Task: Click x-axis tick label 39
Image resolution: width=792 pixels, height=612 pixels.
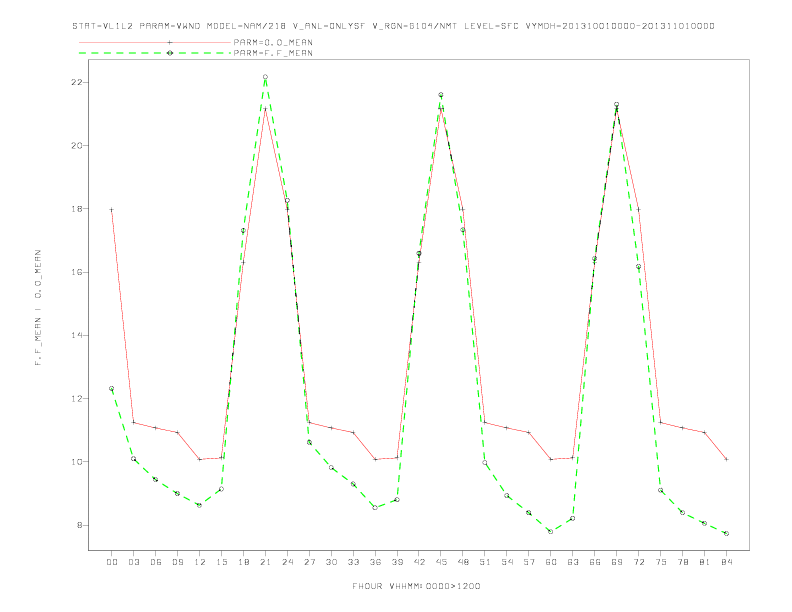Action: click(397, 562)
